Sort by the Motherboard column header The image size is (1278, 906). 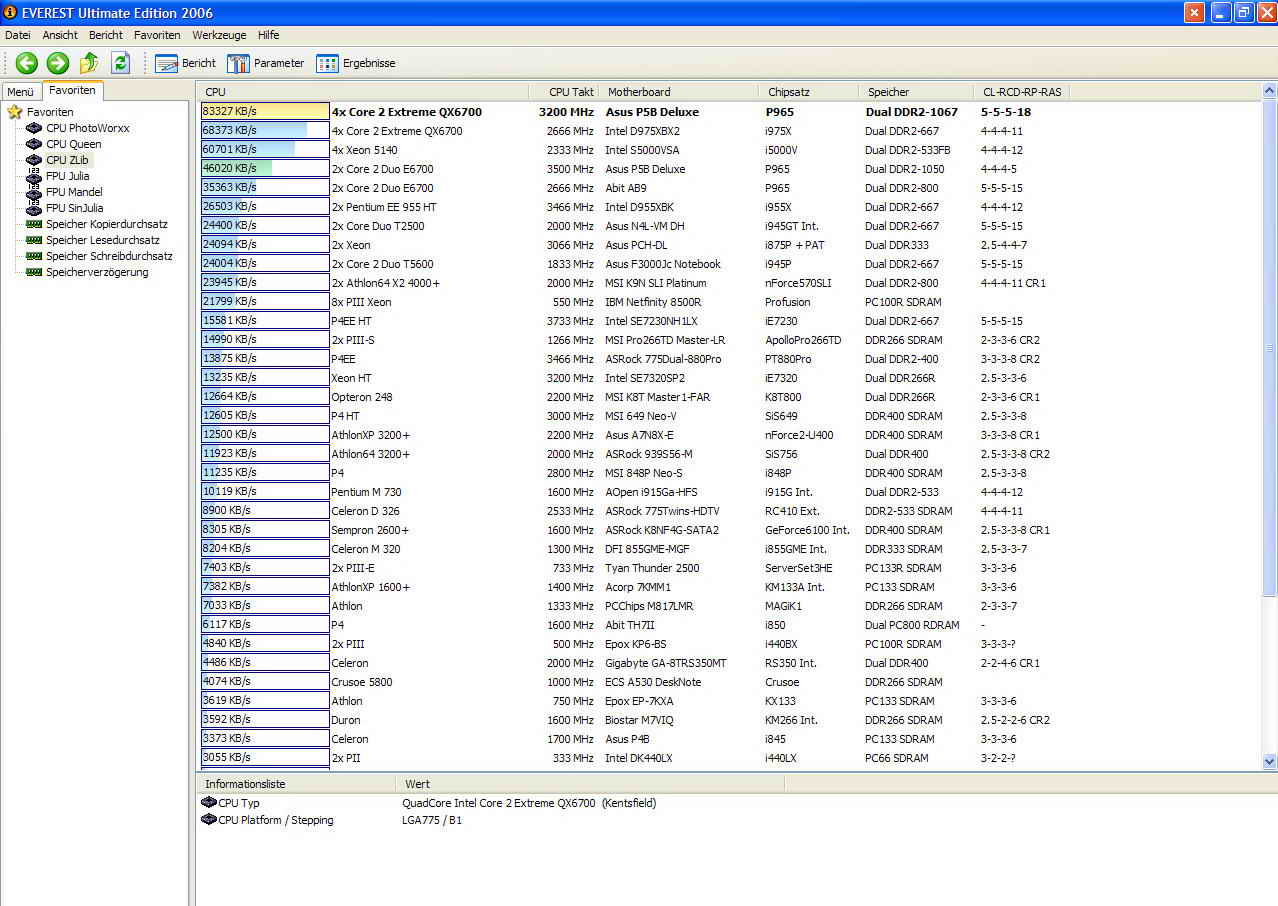coord(678,92)
